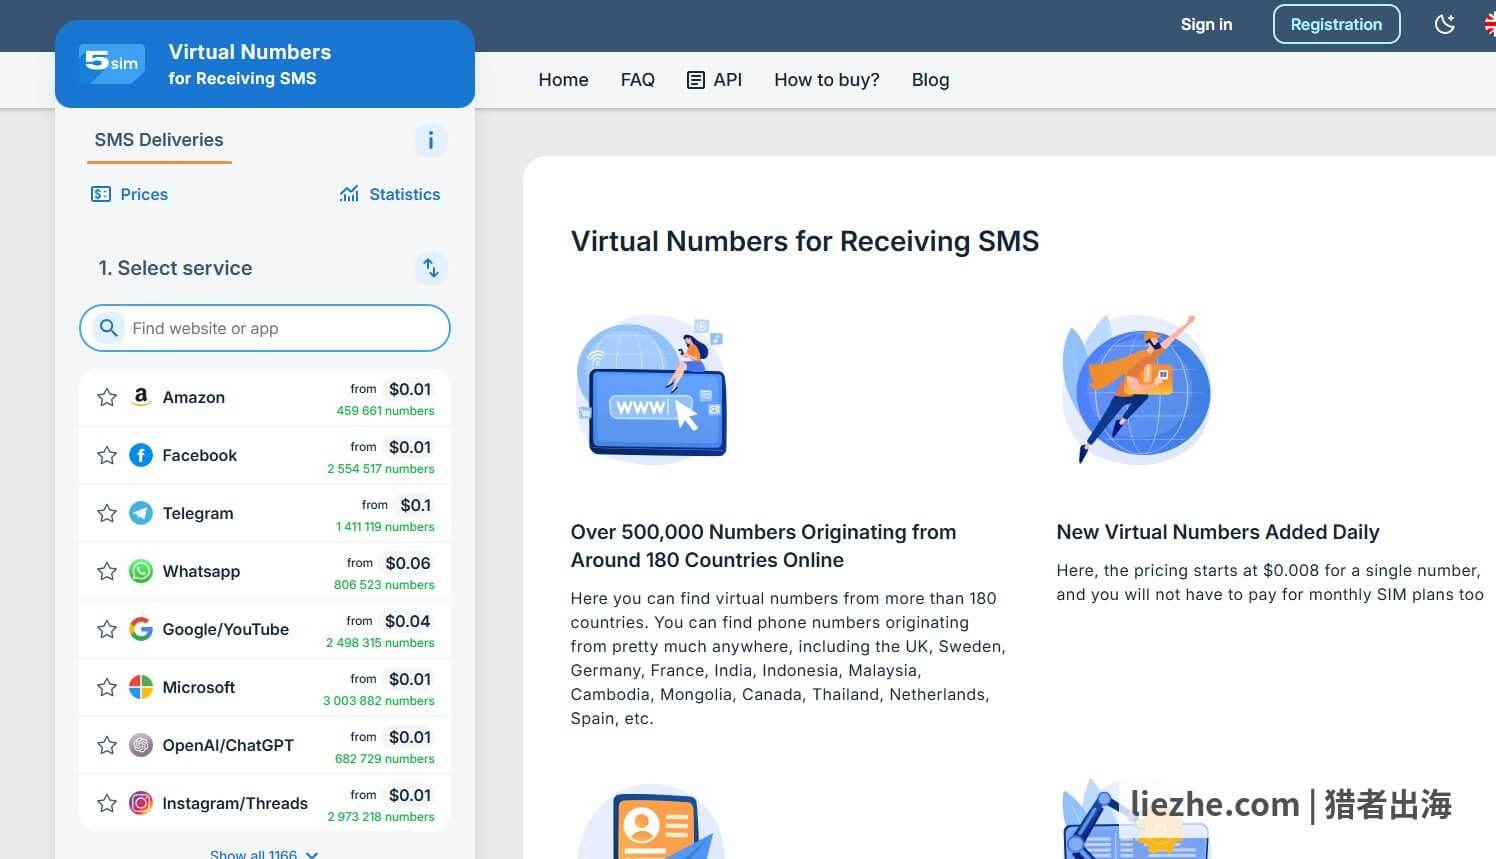This screenshot has height=859, width=1496.
Task: Click the Instagram/Threads service icon
Action: pos(141,803)
